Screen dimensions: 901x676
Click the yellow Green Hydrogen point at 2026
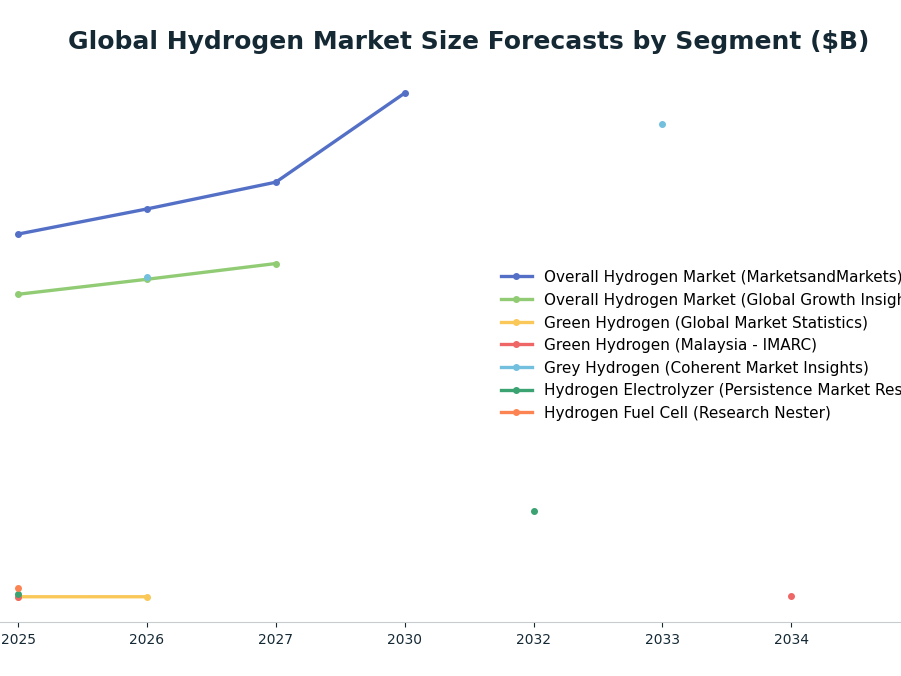coord(147,597)
